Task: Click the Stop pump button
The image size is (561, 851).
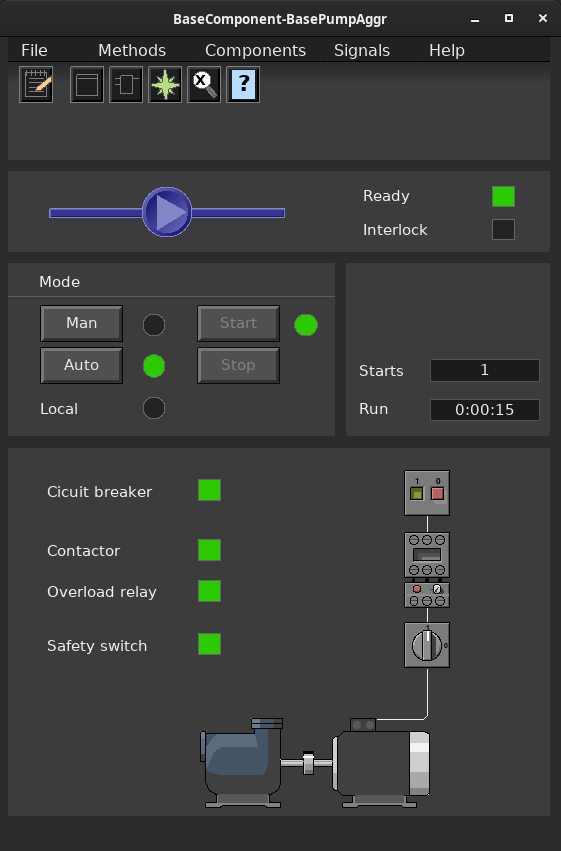Action: point(239,365)
